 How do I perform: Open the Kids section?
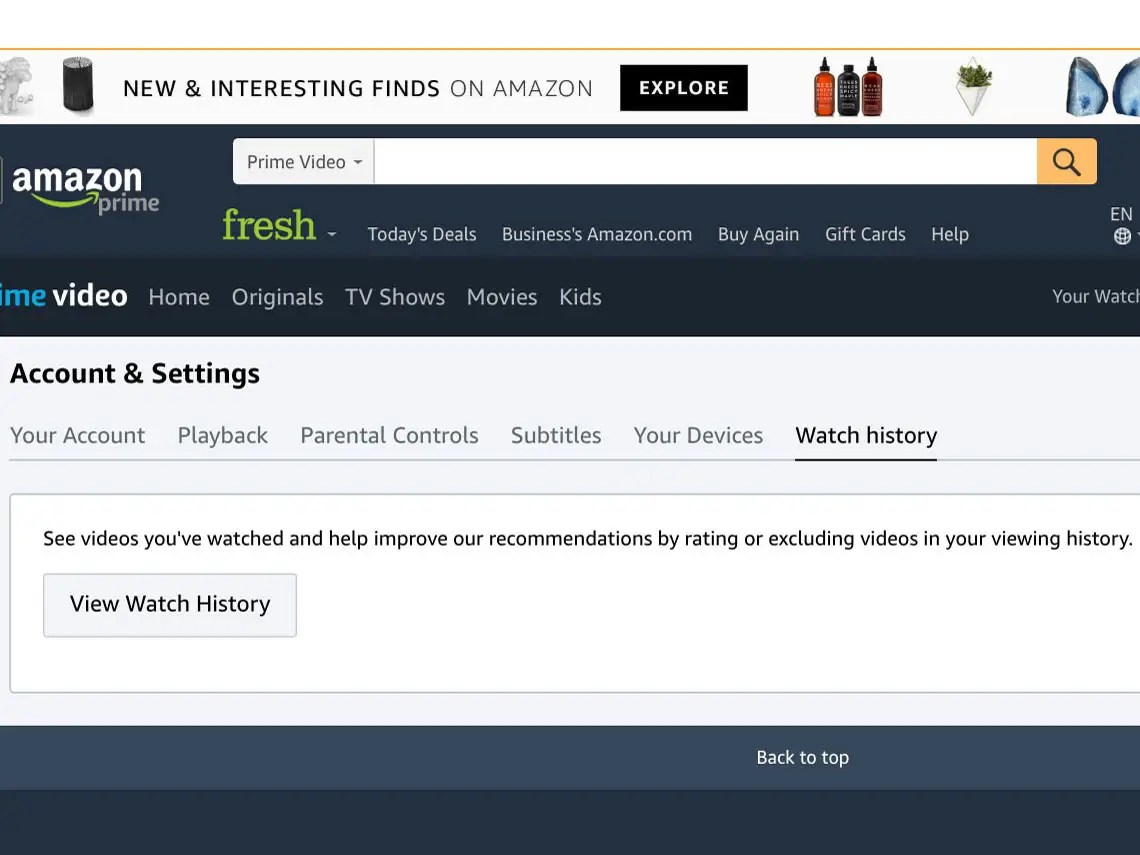[580, 297]
